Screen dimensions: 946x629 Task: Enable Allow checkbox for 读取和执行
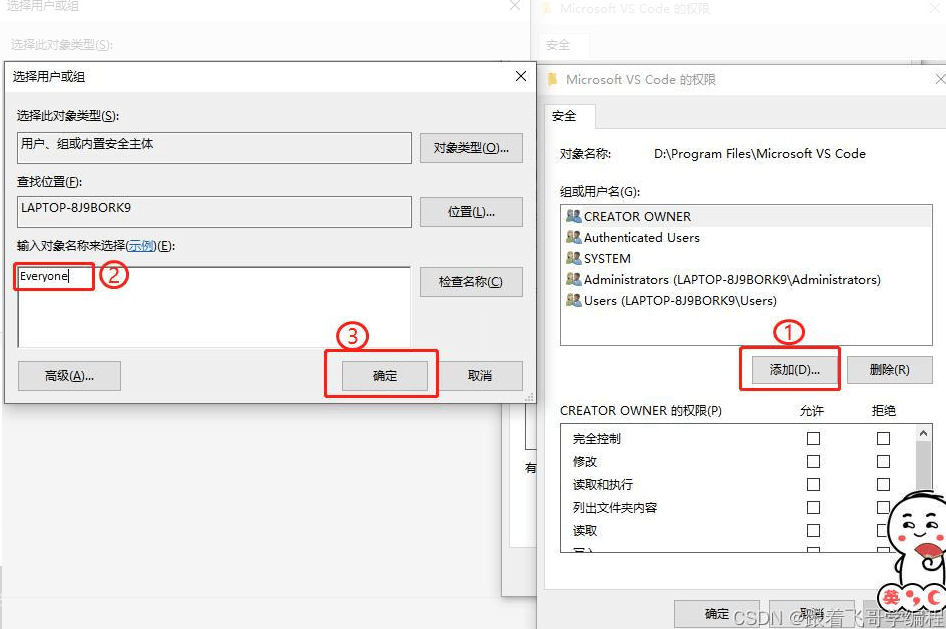(x=813, y=484)
